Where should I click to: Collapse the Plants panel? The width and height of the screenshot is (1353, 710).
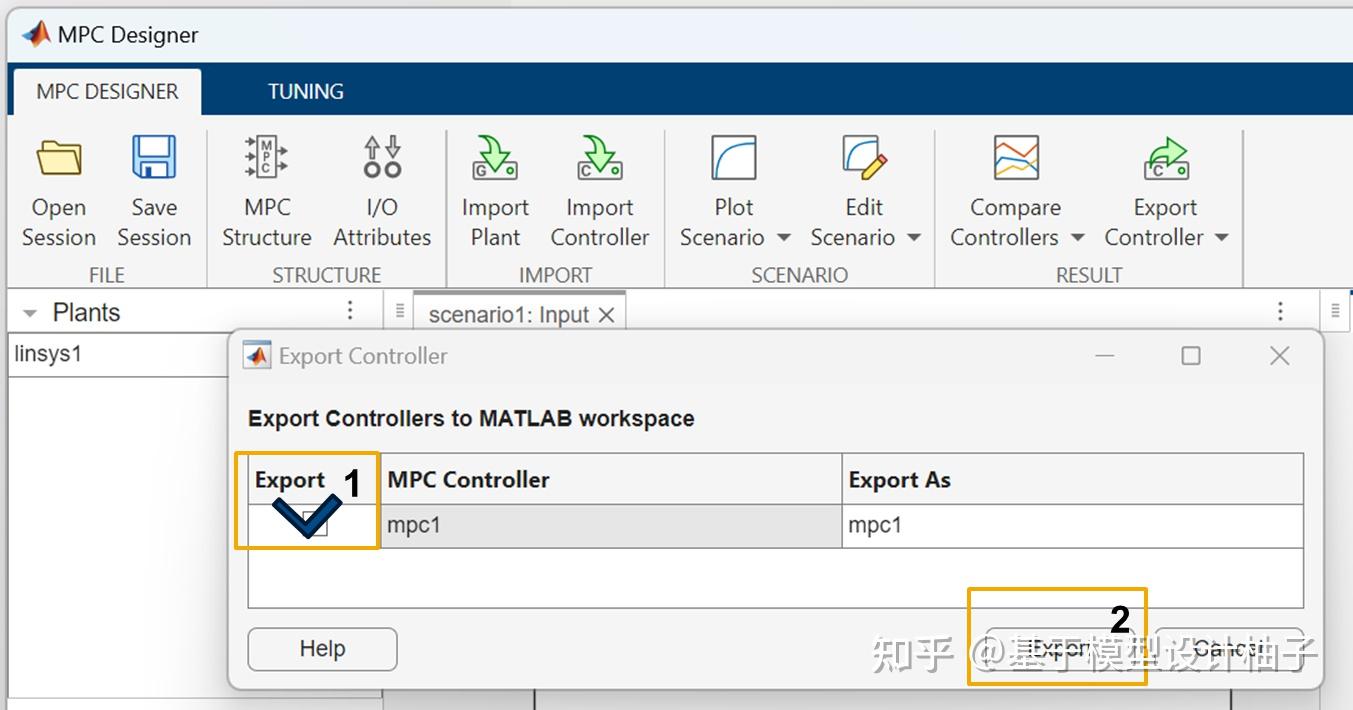coord(30,312)
